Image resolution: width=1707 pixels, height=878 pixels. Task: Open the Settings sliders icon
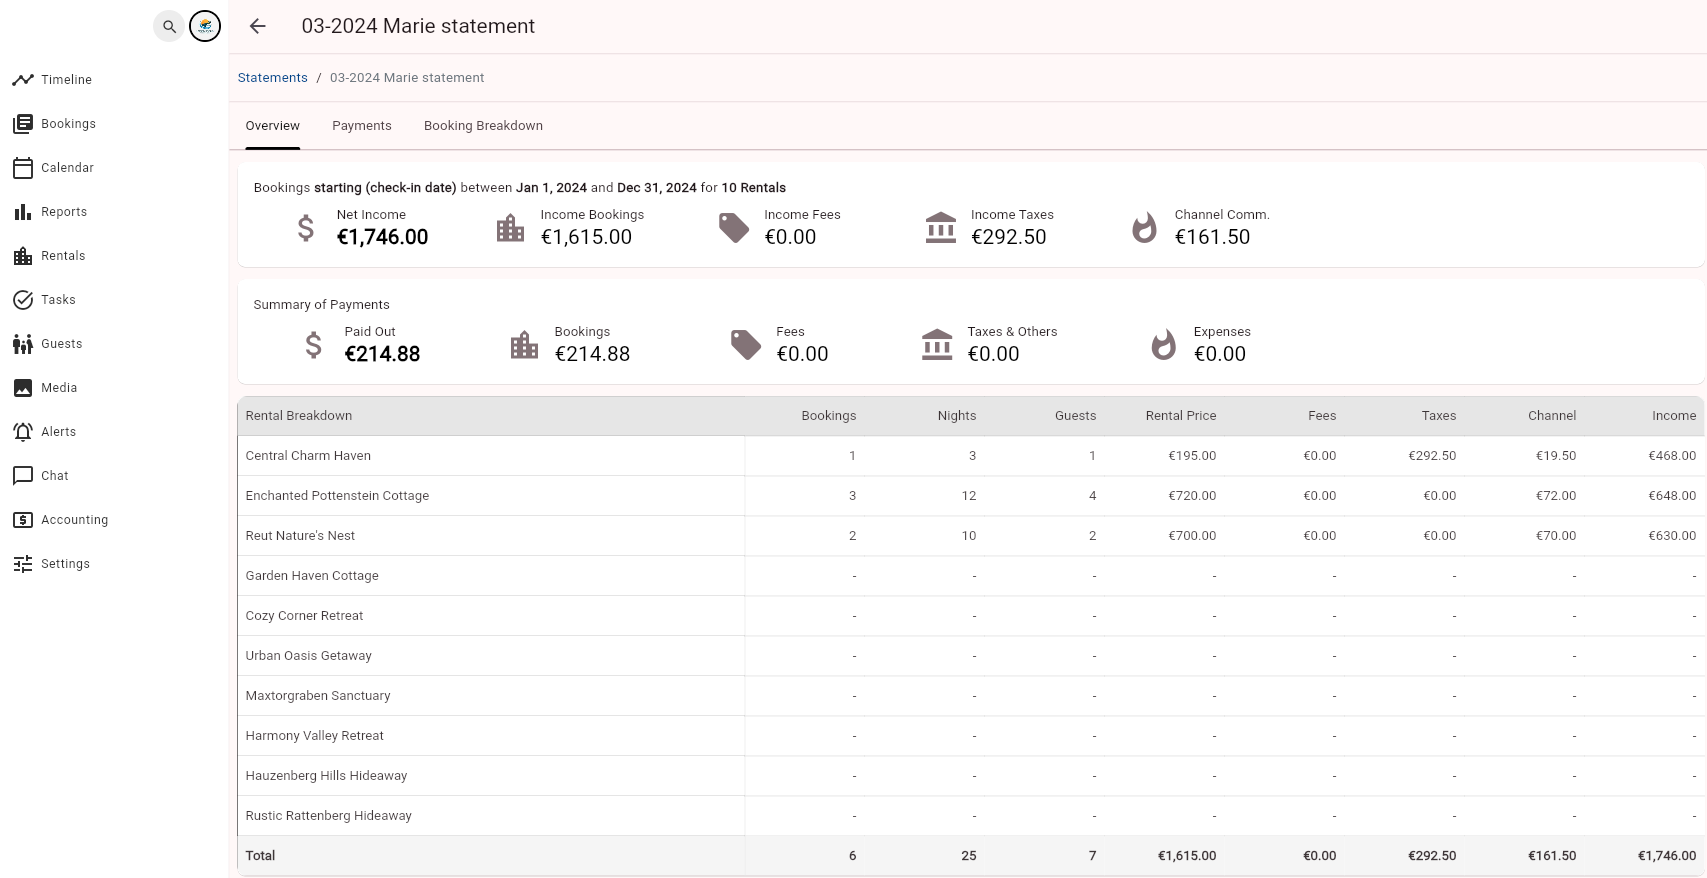click(x=23, y=564)
